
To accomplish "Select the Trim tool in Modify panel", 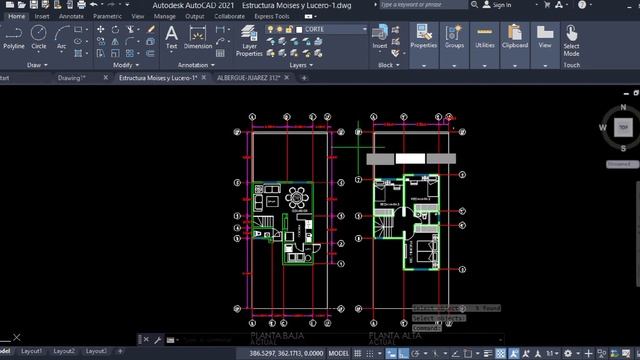I will tap(130, 29).
